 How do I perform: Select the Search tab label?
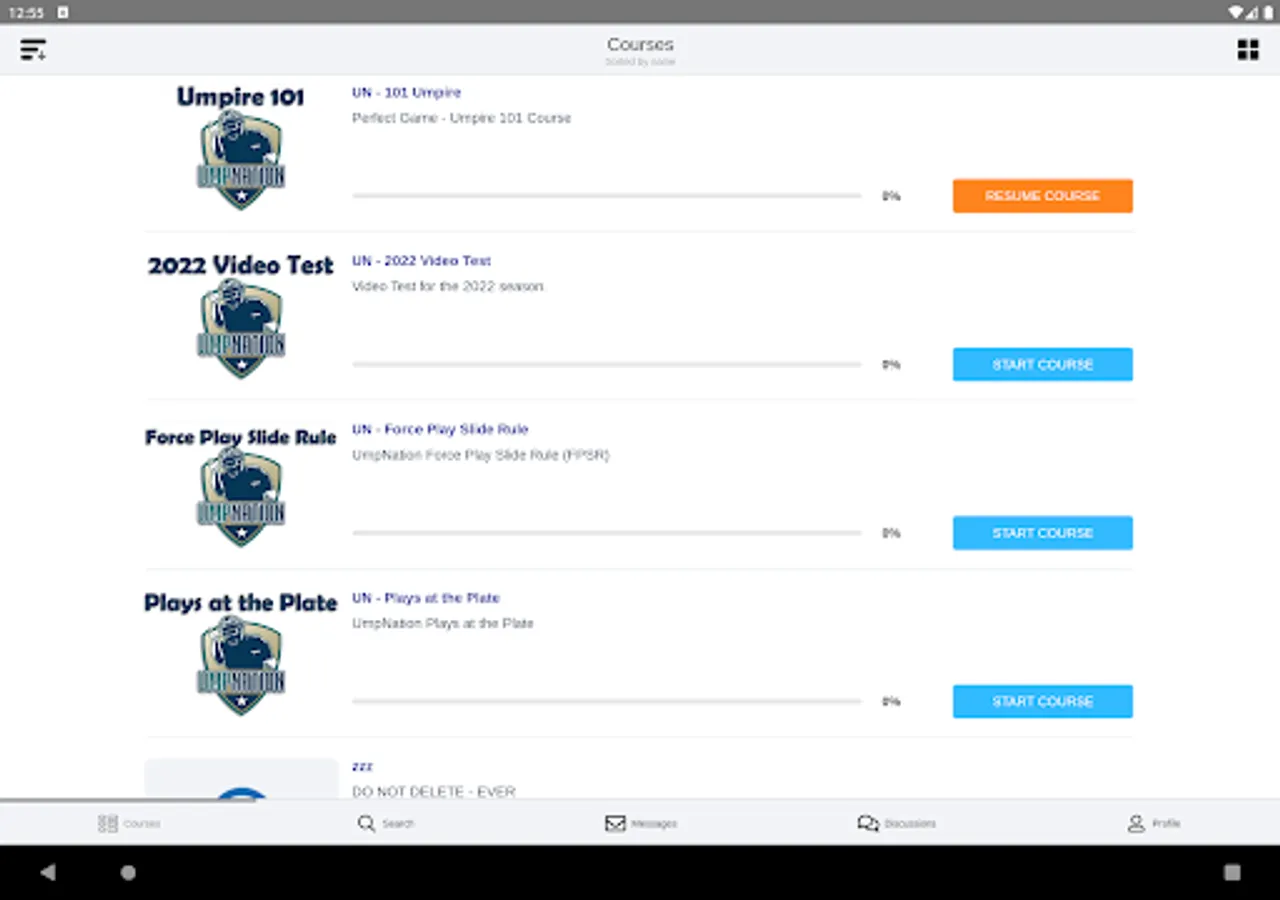pyautogui.click(x=398, y=824)
